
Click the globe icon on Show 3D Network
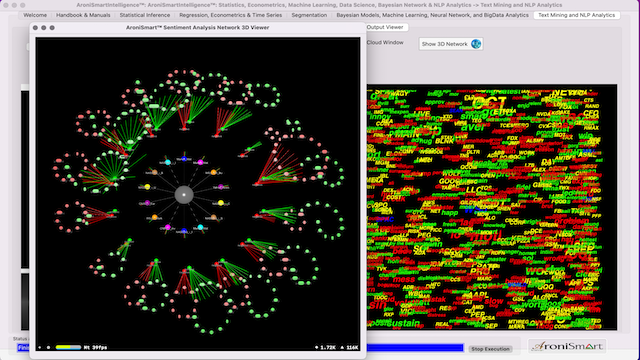click(476, 44)
